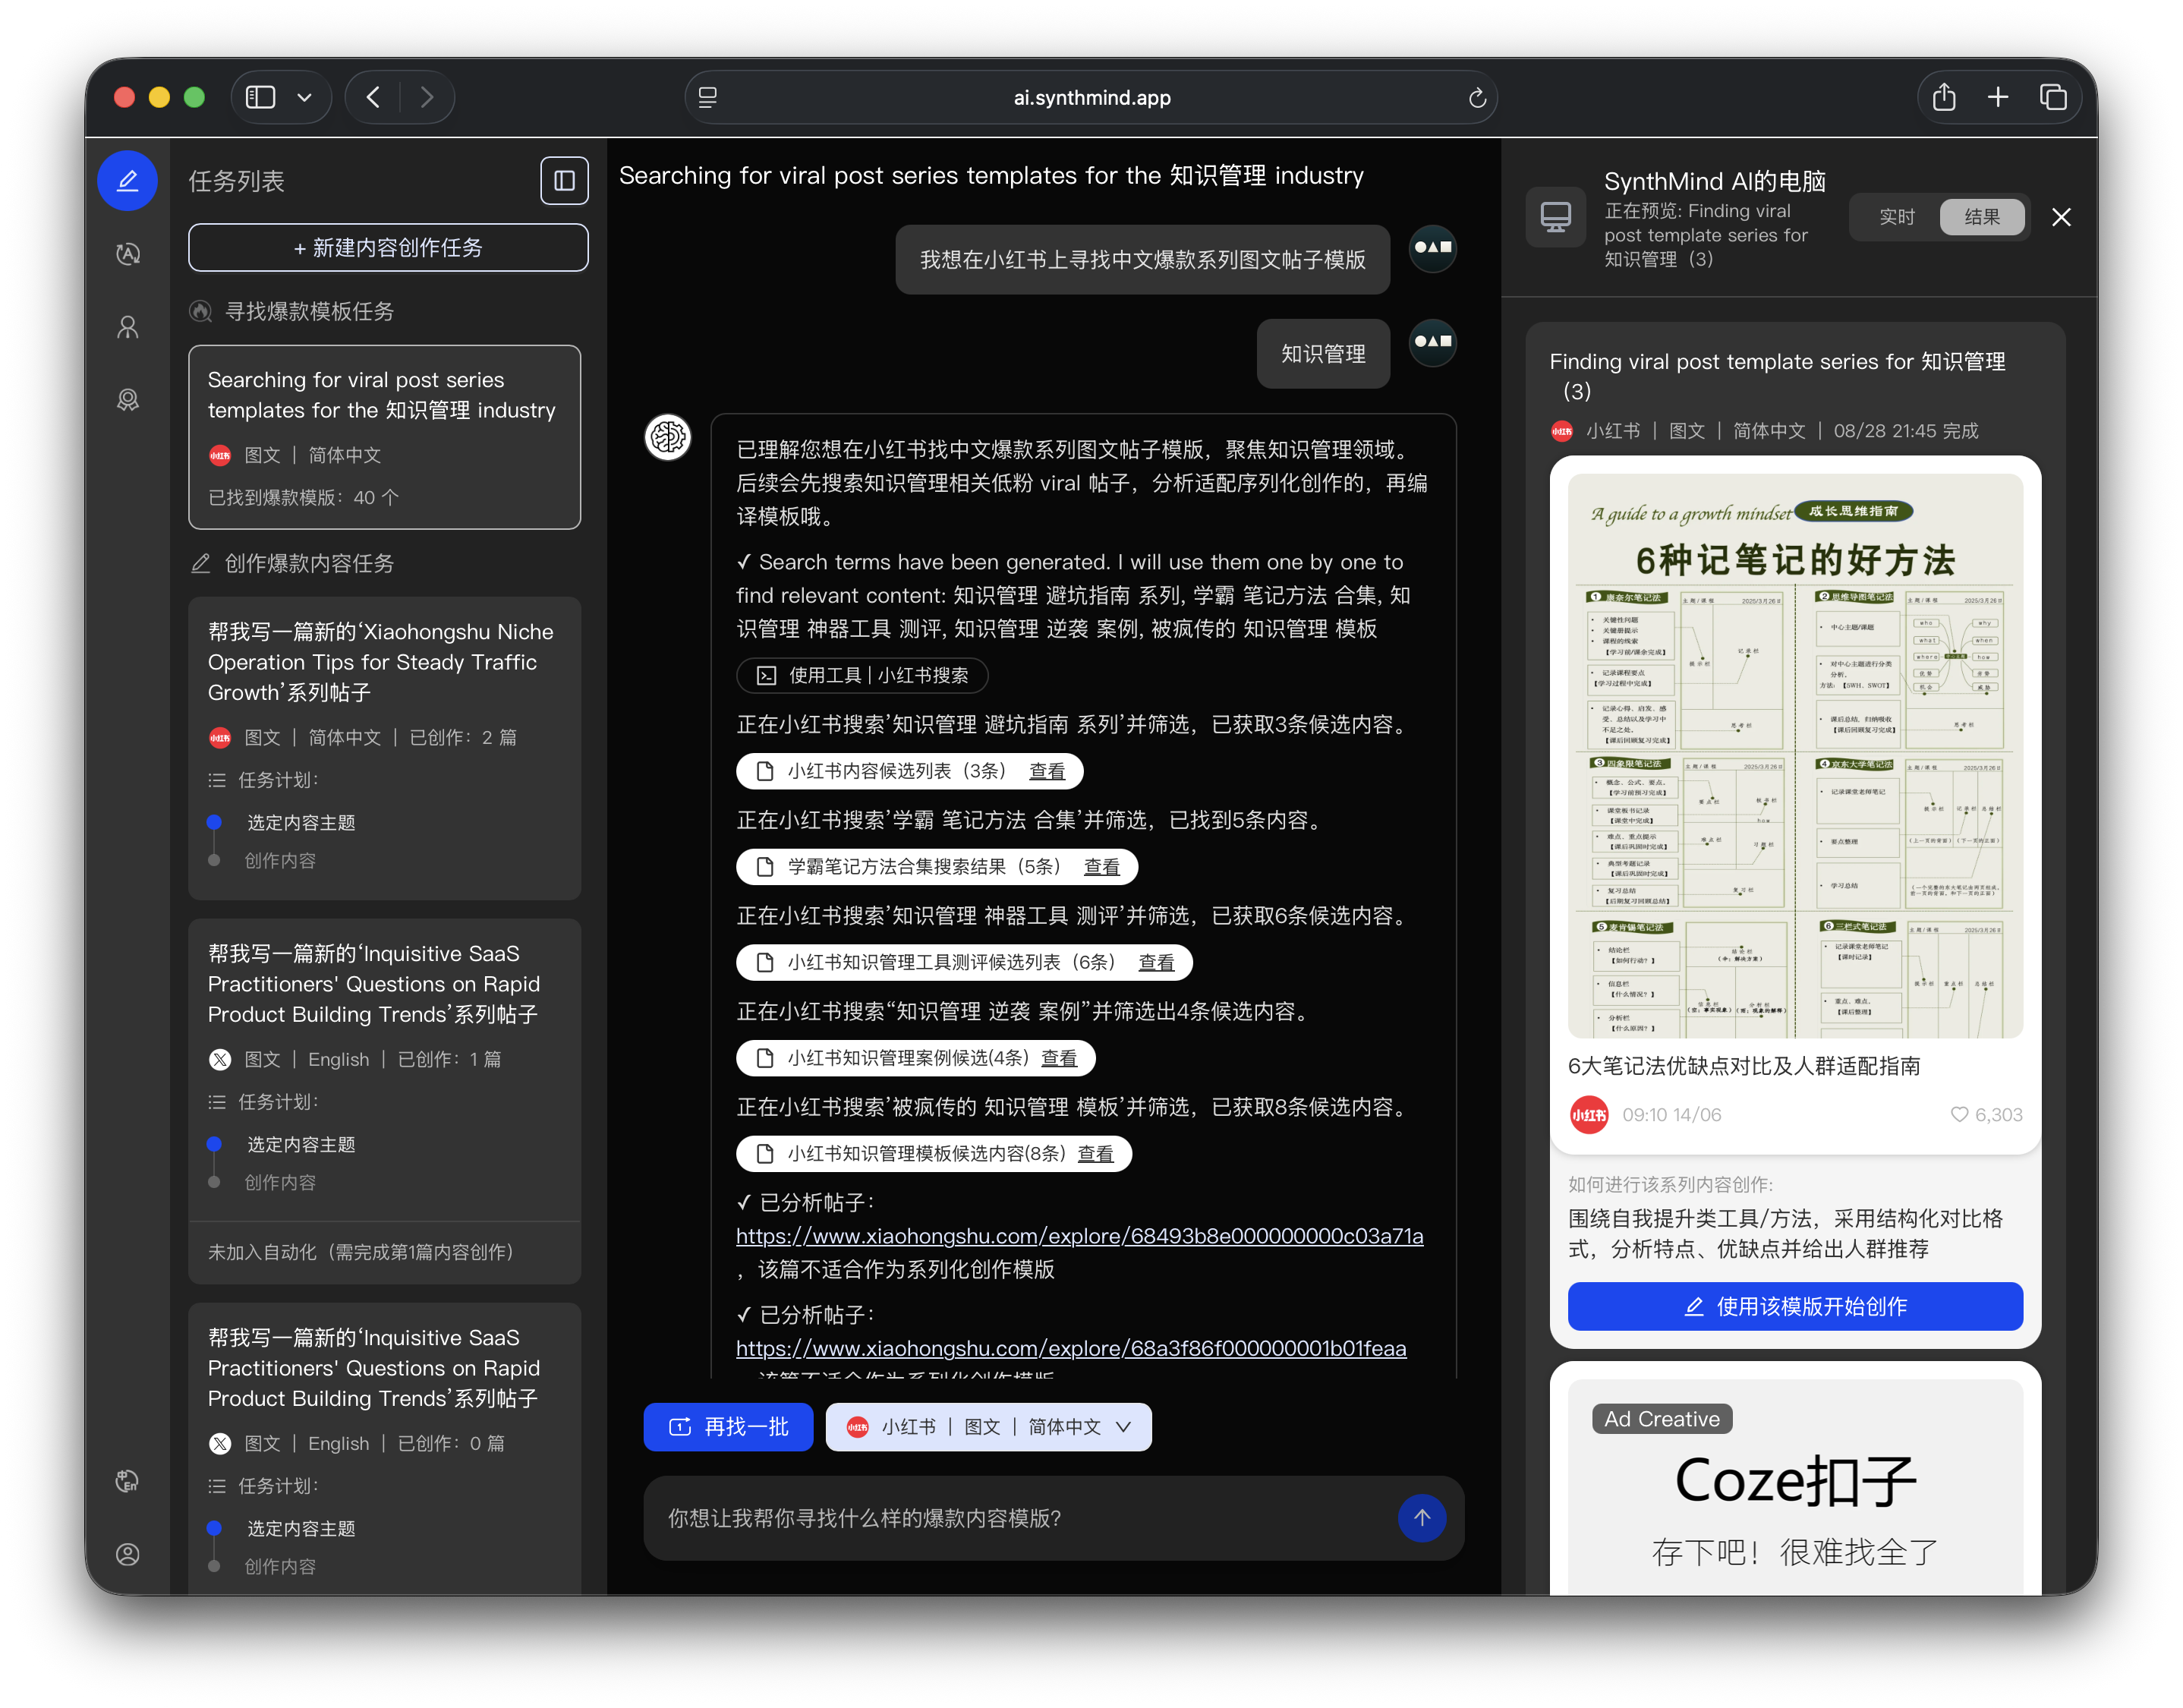Open the account circle icon at sidebar bottom
This screenshot has height=1708, width=2183.
(127, 1554)
